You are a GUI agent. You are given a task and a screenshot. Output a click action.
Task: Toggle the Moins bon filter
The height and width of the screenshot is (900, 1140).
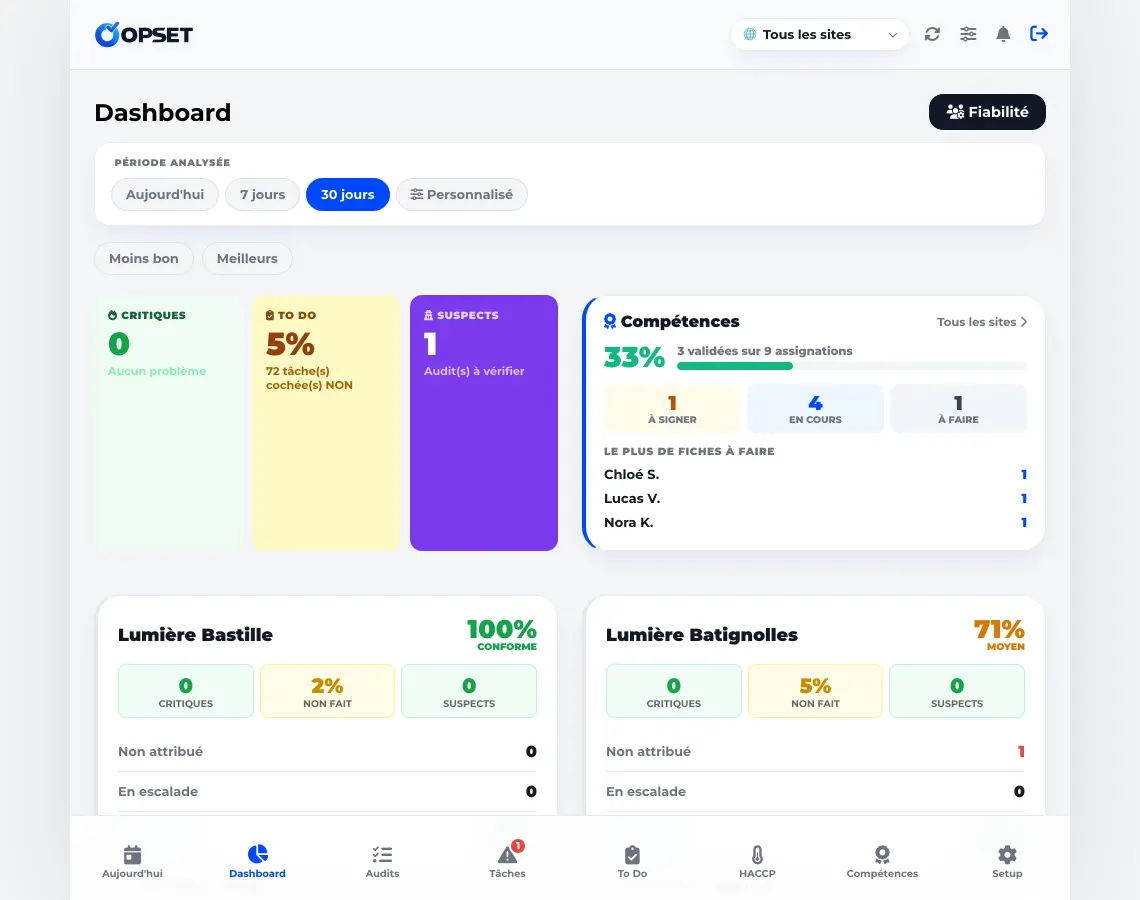(x=144, y=259)
